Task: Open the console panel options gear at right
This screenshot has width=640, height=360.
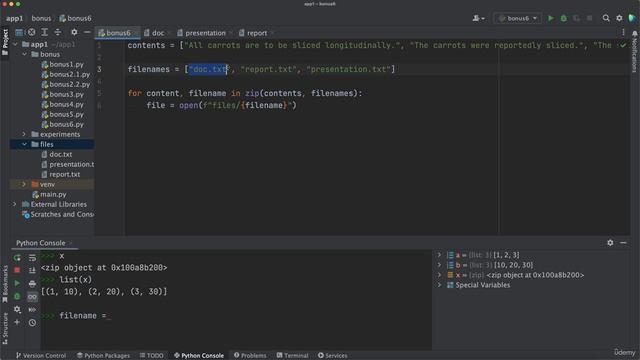Action: pos(610,243)
